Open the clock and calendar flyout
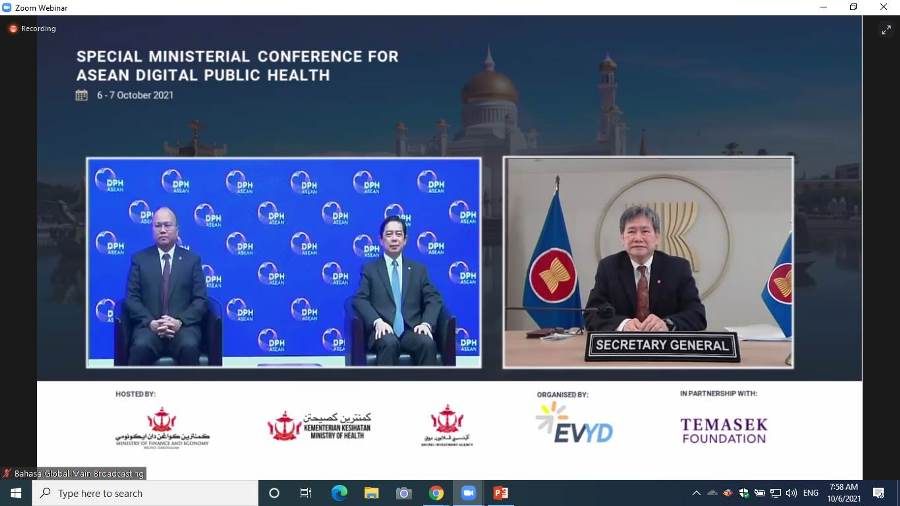This screenshot has height=506, width=900. [845, 493]
